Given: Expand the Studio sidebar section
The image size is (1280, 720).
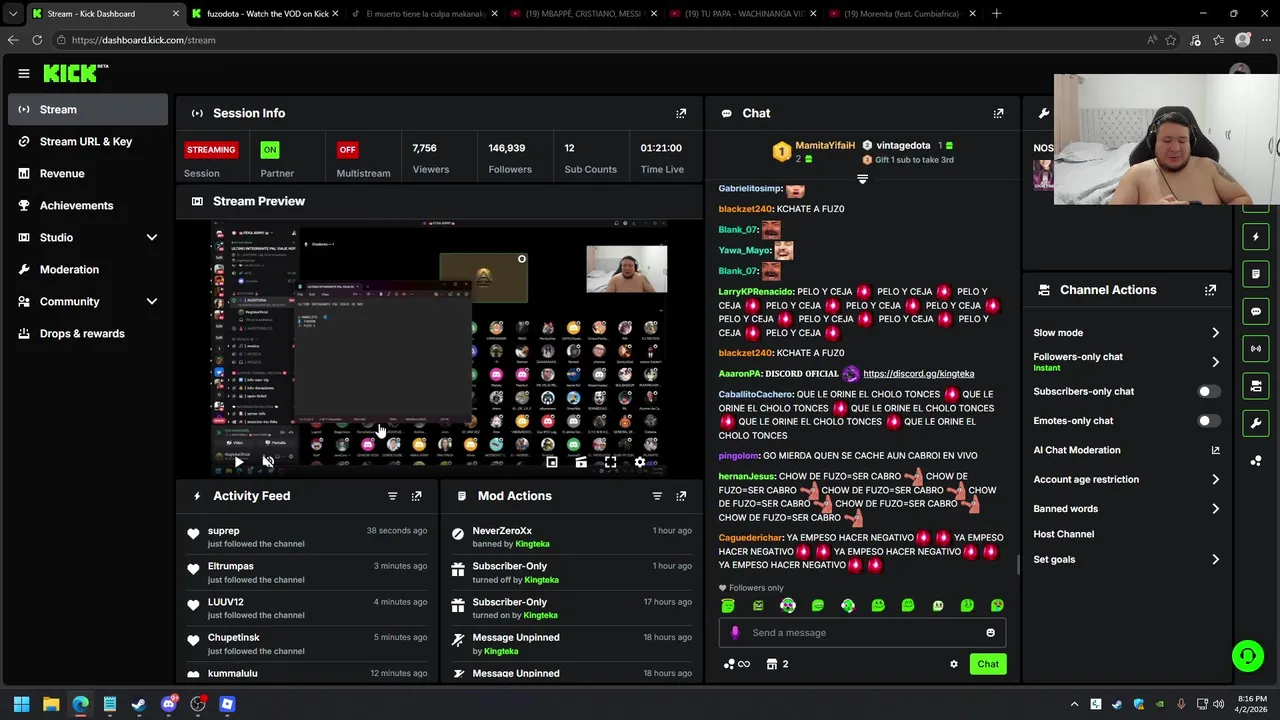Looking at the screenshot, I should [x=152, y=237].
